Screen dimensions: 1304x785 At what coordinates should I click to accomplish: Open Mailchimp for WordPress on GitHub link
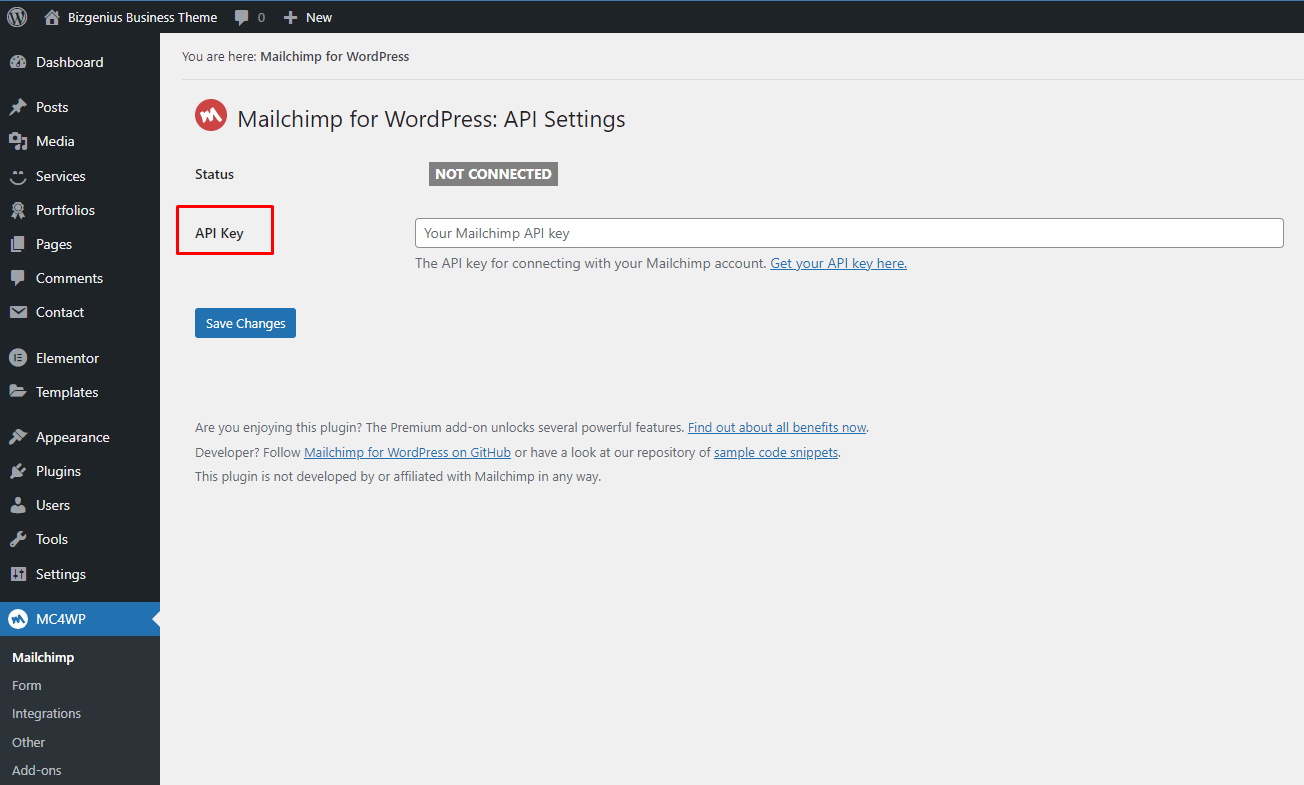[407, 452]
